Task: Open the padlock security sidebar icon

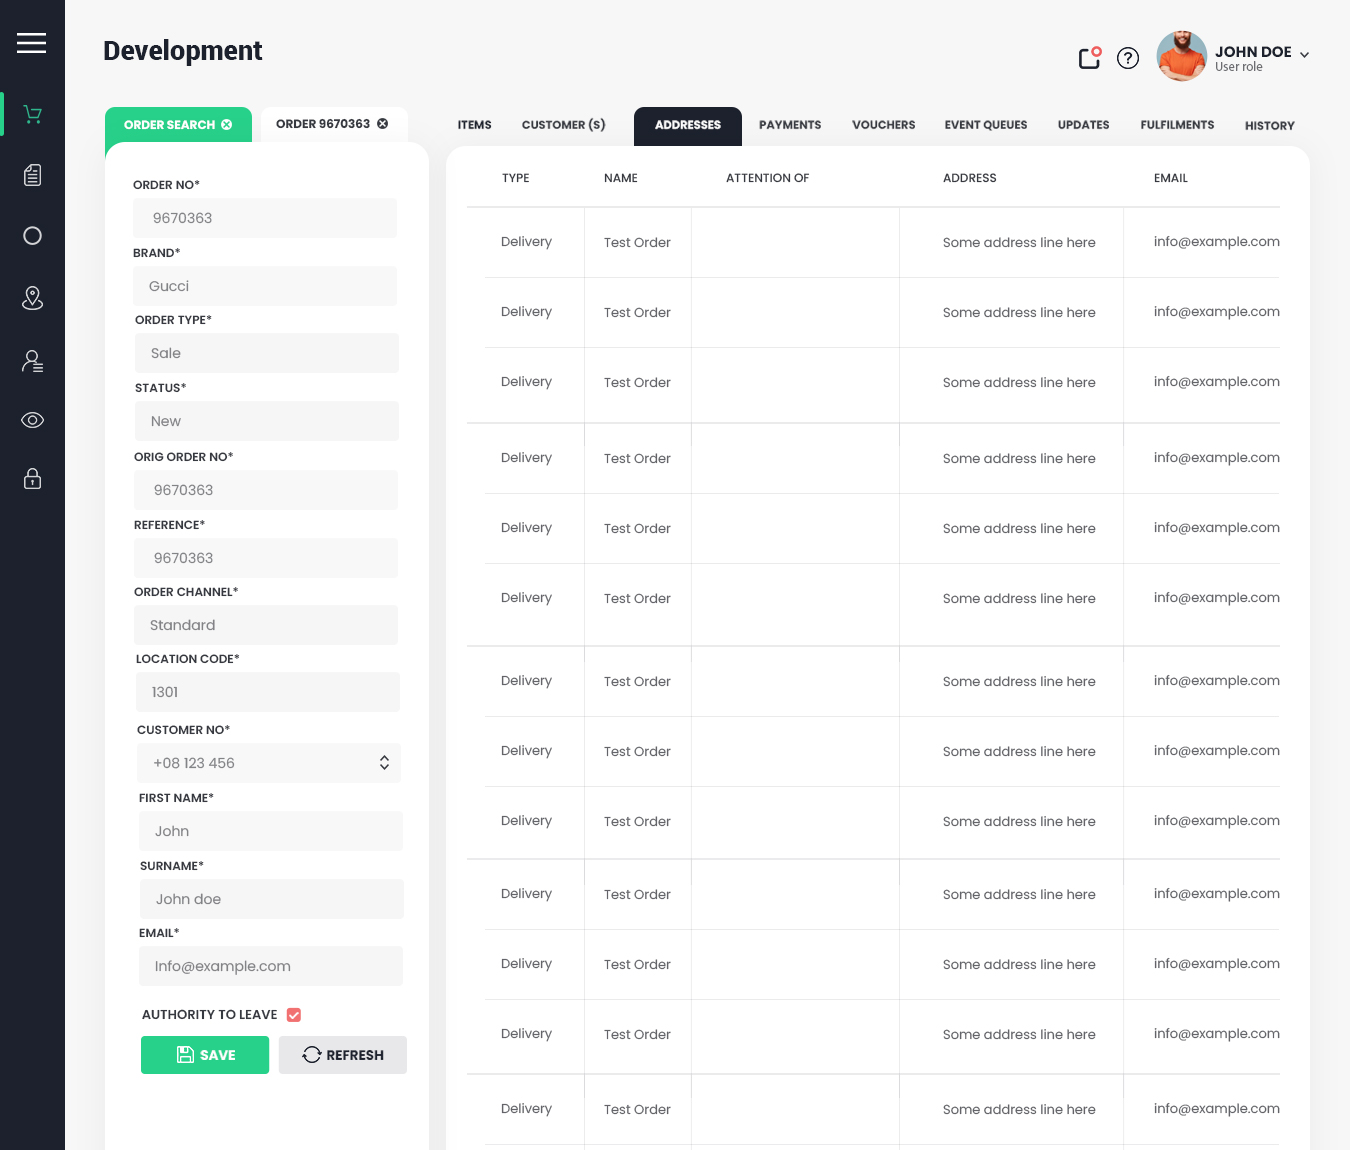Action: click(33, 478)
